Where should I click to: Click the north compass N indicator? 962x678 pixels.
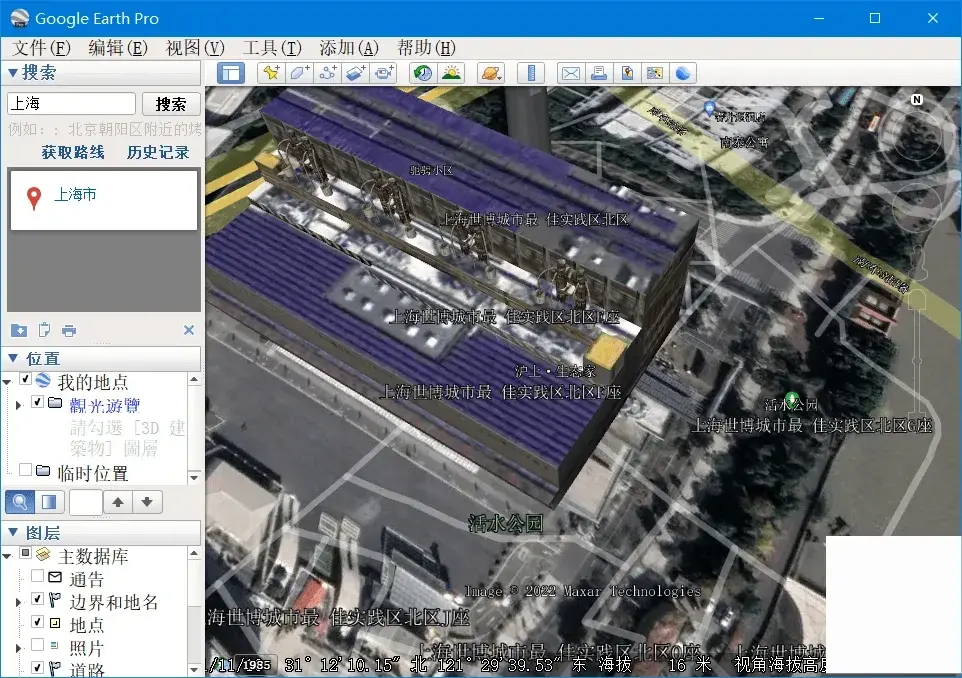(x=917, y=99)
